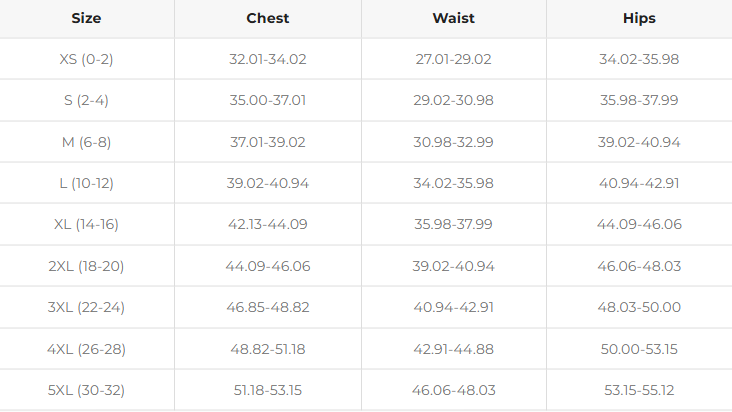Select the XS (0-2) size cell
Image resolution: width=732 pixels, height=412 pixels.
tap(86, 59)
